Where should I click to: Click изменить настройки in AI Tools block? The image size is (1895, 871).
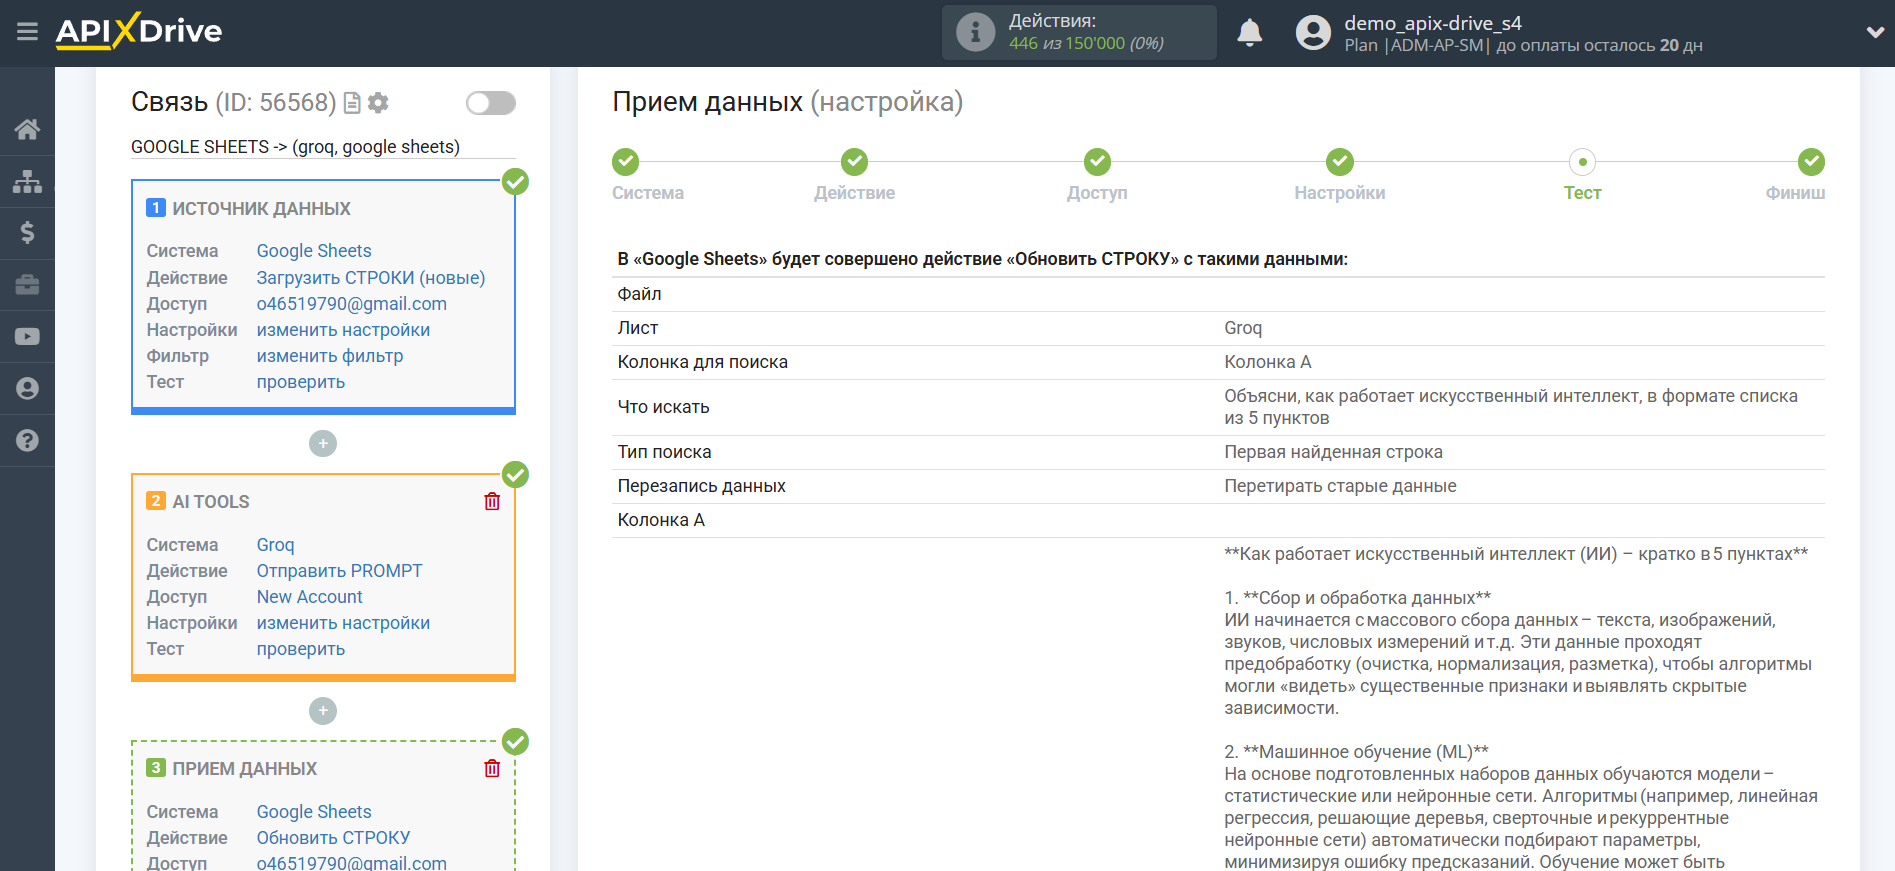pyautogui.click(x=343, y=623)
